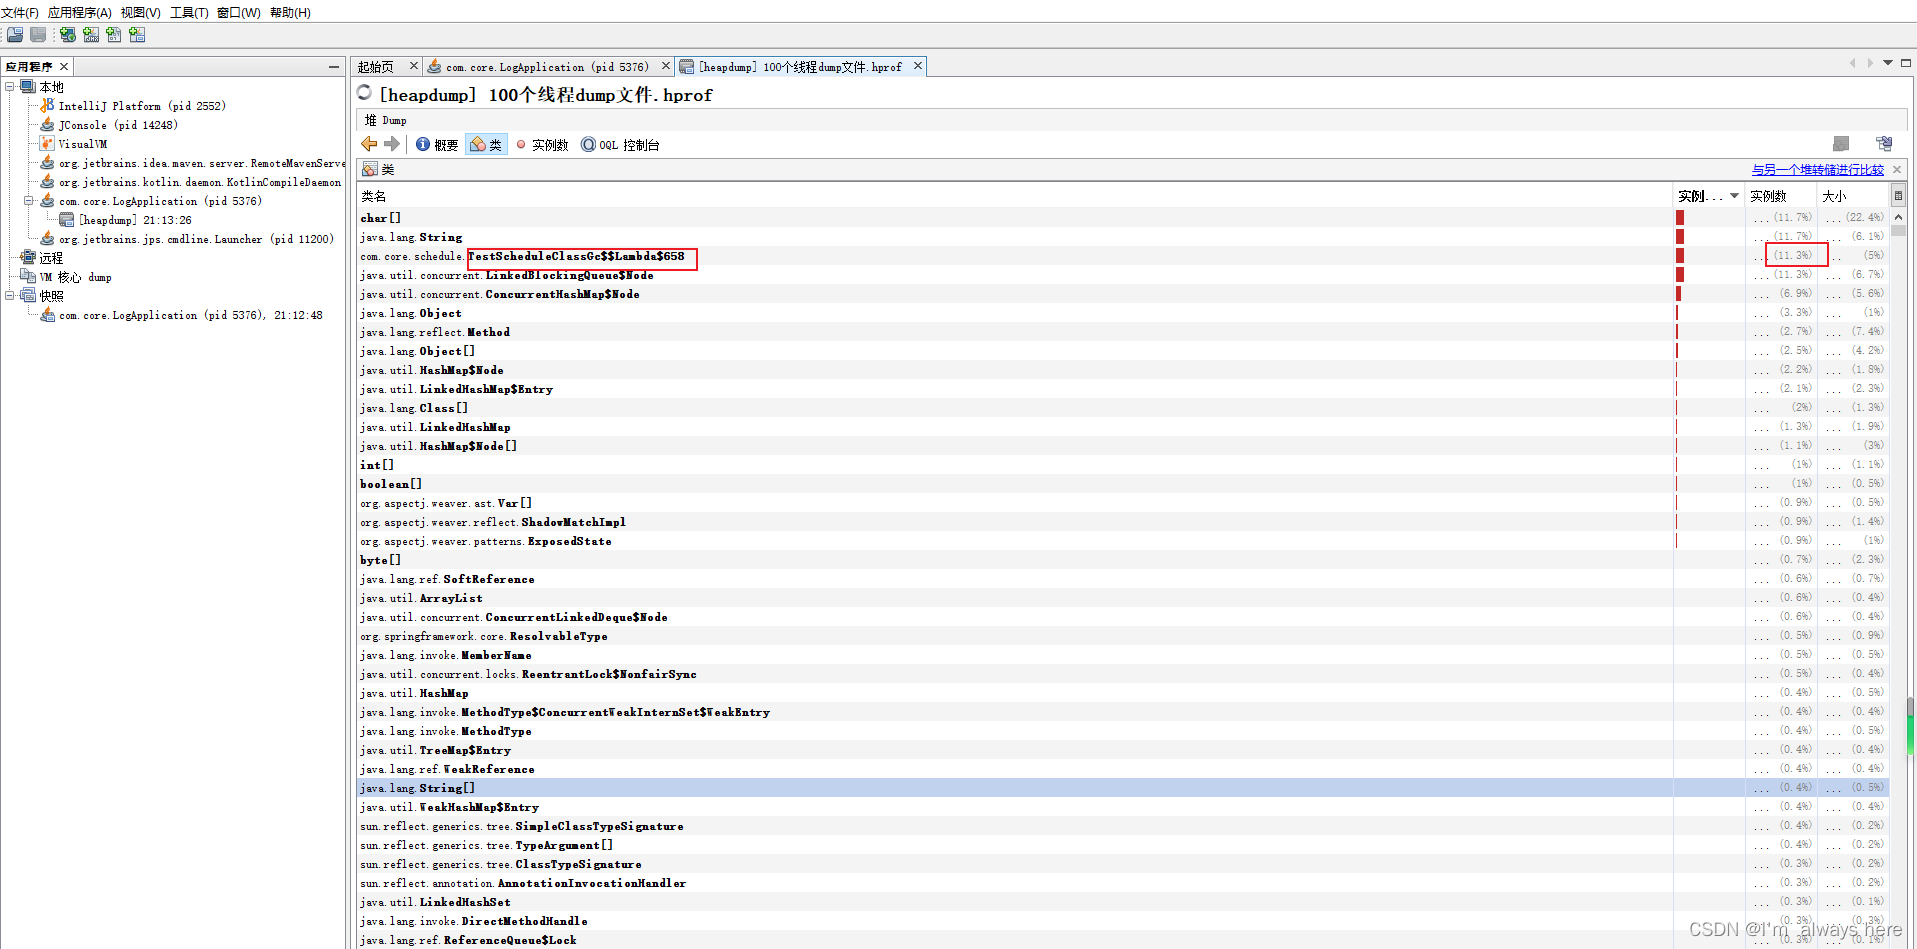This screenshot has width=1917, height=949.
Task: Click the static-fields/instances gray icon top right
Action: pyautogui.click(x=1841, y=144)
